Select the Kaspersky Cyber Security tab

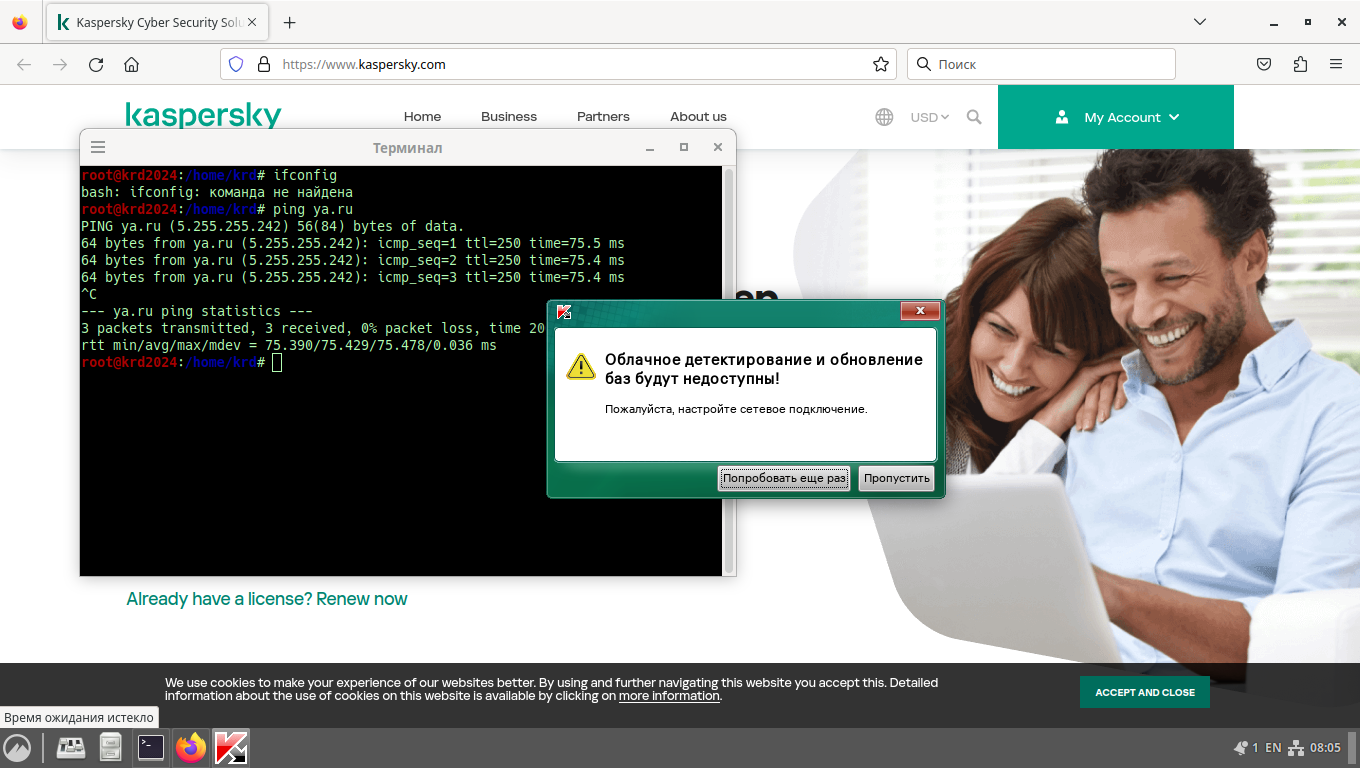click(158, 22)
